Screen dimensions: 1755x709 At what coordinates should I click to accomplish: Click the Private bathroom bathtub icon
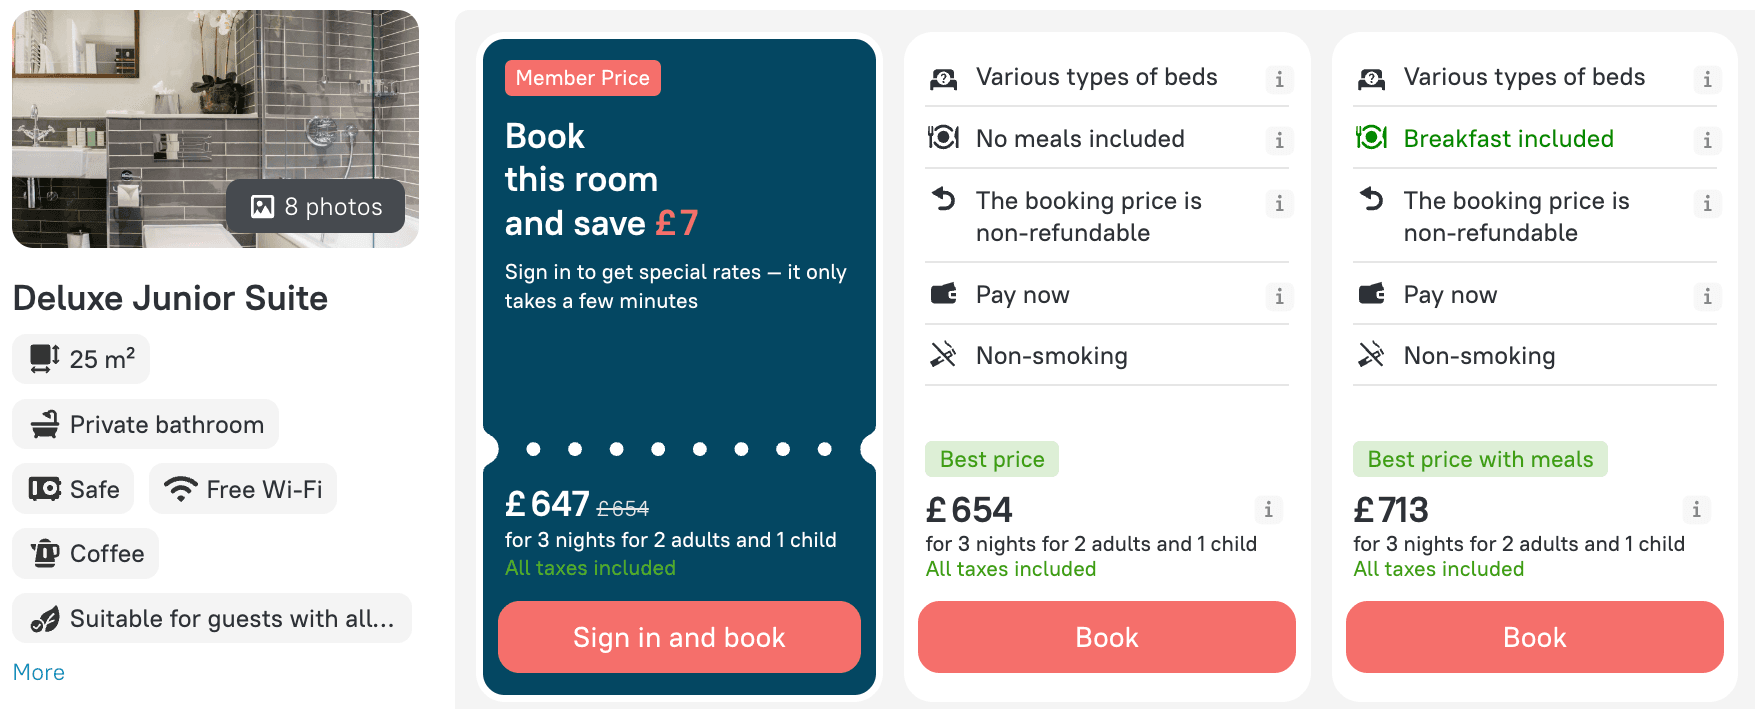coord(45,425)
